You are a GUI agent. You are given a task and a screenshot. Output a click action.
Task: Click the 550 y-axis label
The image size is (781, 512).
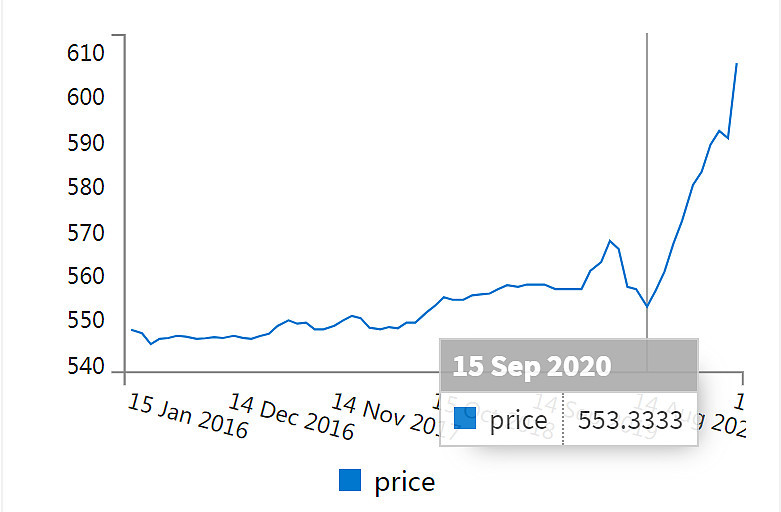(86, 321)
